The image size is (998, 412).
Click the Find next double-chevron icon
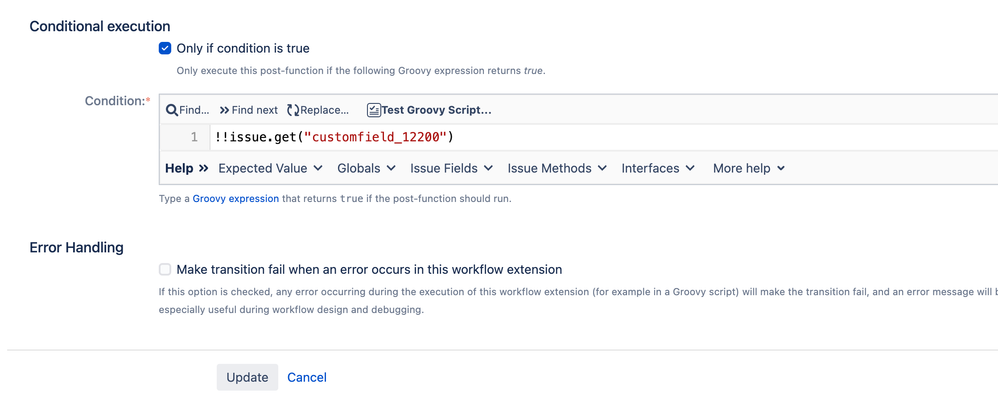point(224,110)
